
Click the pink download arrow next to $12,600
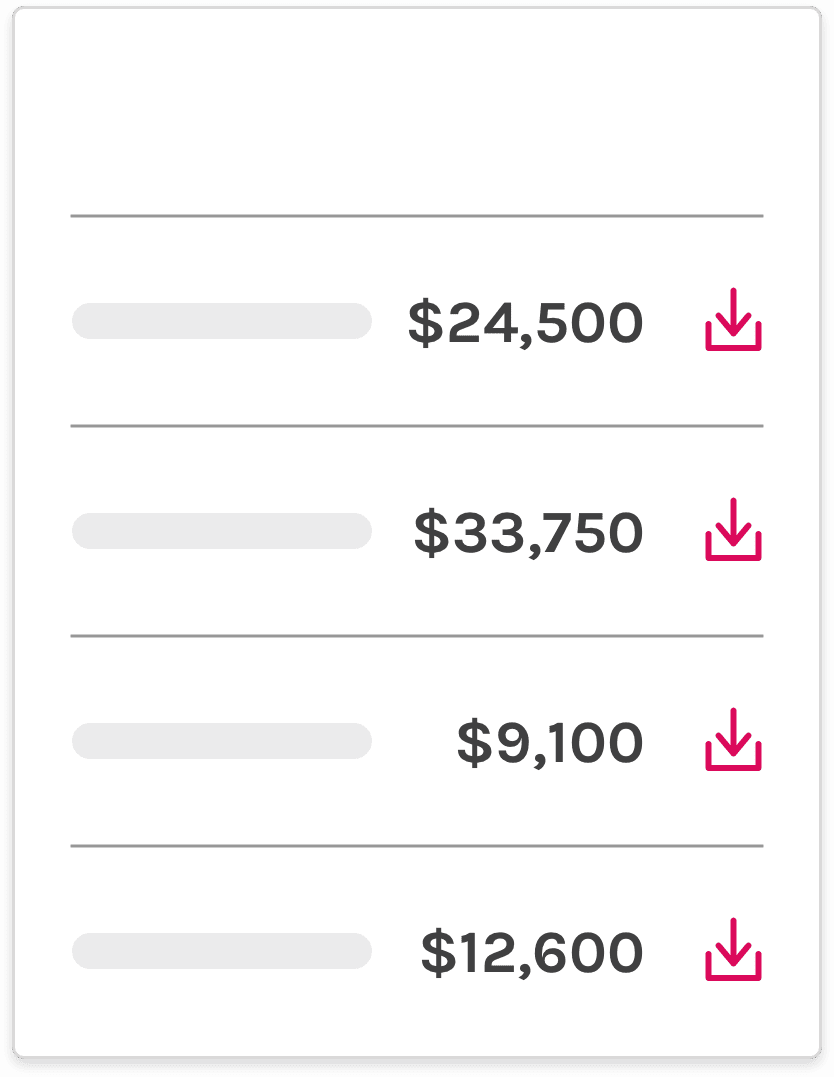[733, 950]
